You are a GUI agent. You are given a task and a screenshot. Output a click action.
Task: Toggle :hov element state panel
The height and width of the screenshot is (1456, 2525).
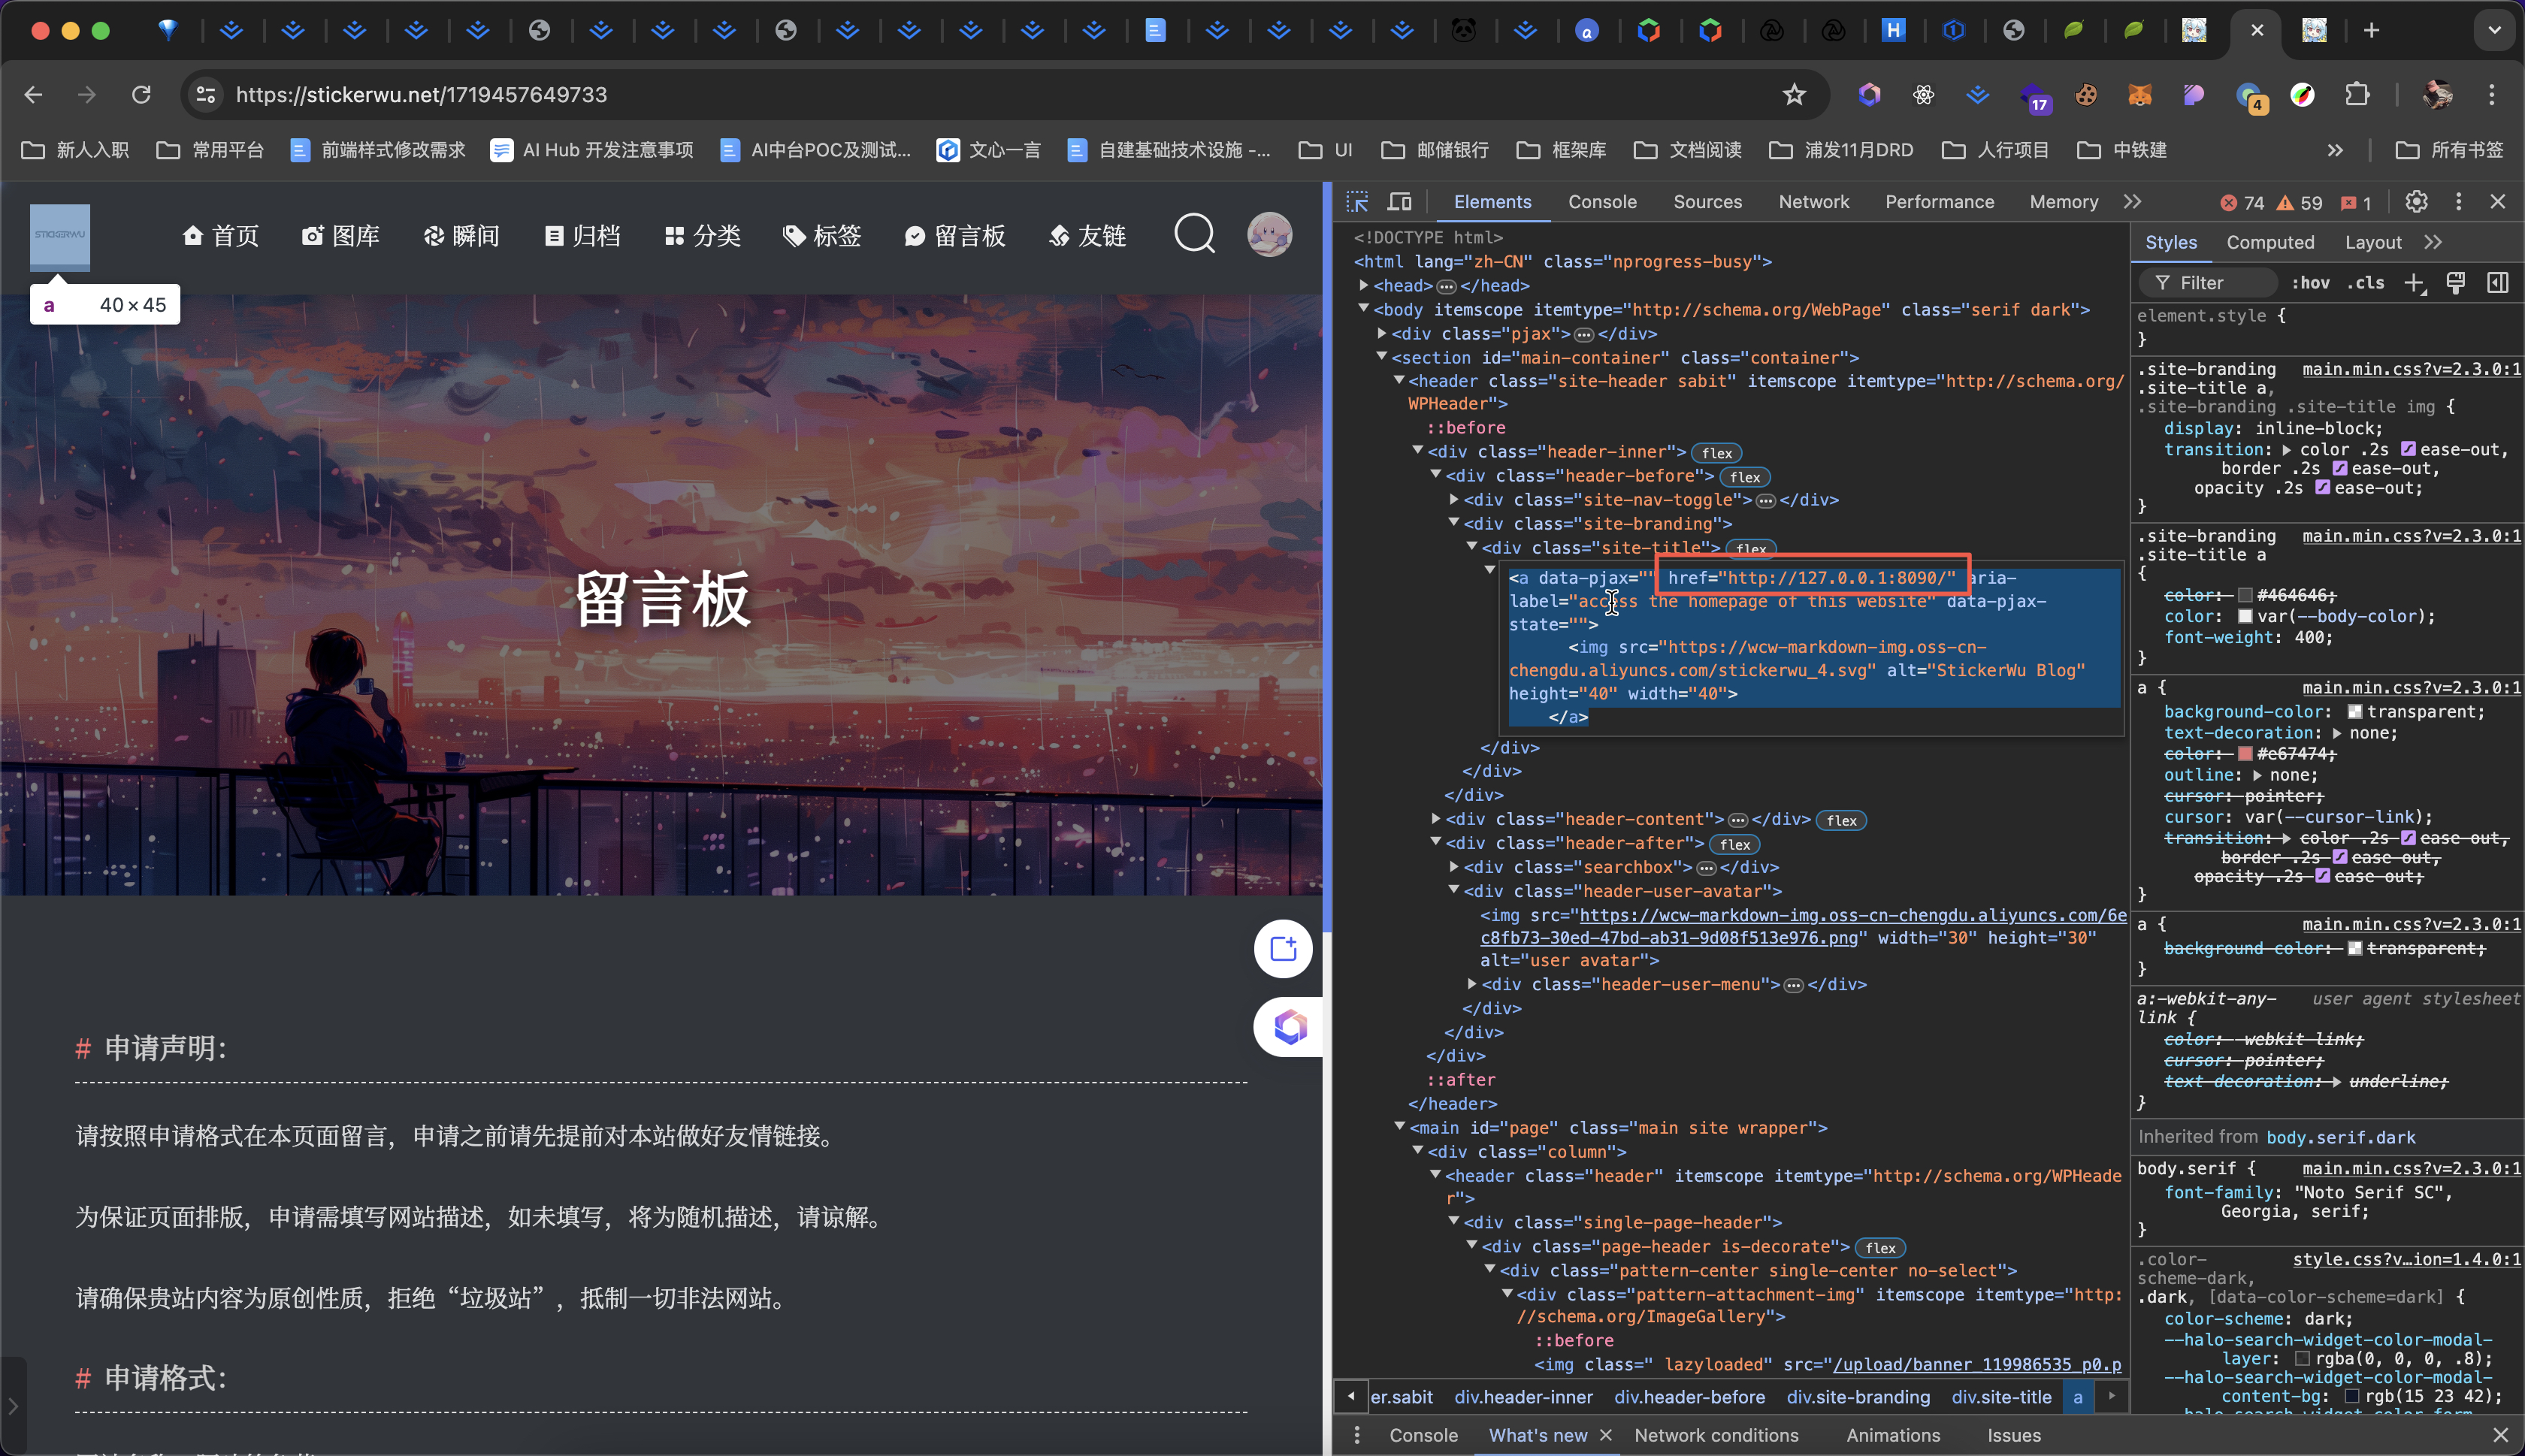tap(2310, 283)
